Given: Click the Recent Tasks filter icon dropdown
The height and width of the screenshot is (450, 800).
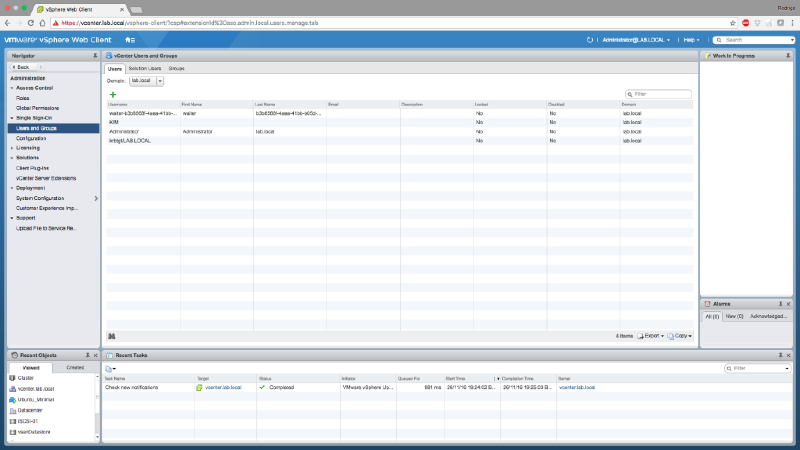Looking at the screenshot, I should 112,368.
